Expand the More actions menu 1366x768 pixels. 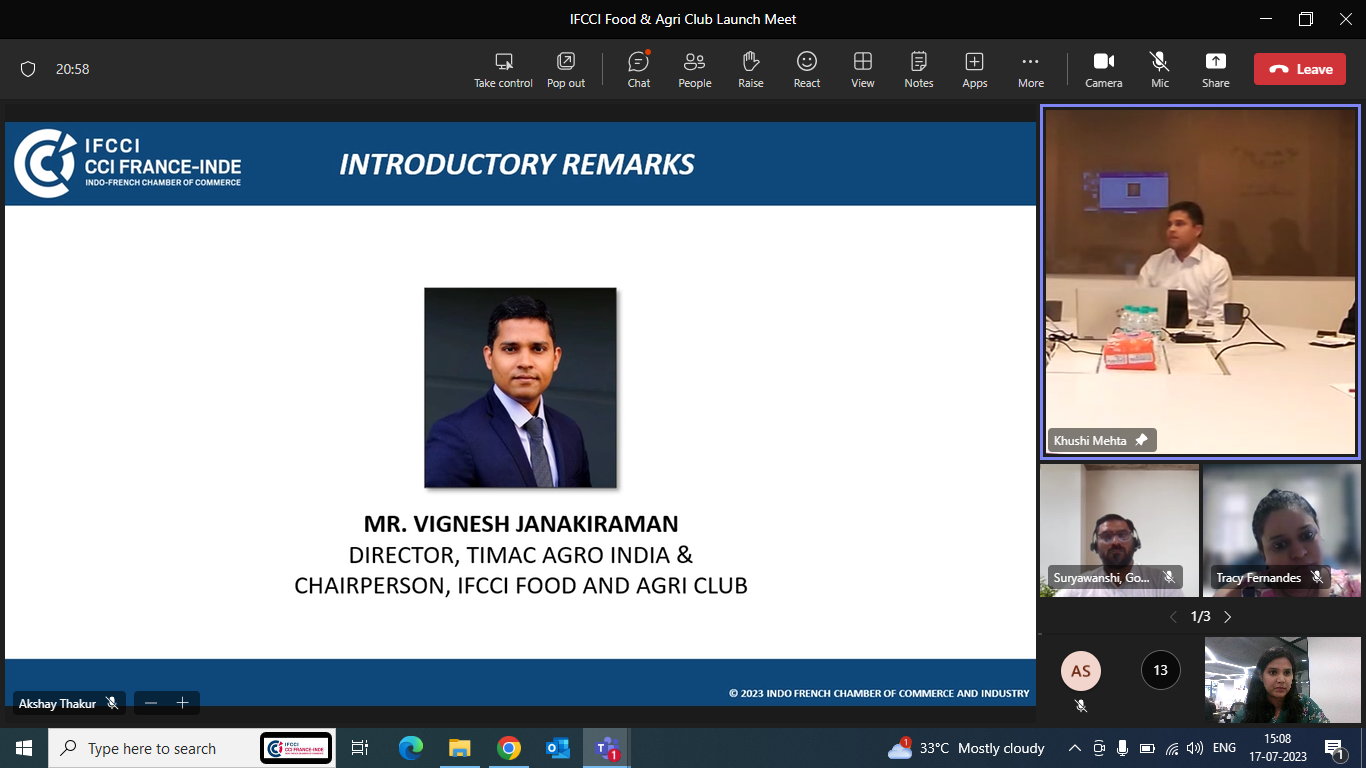click(1030, 69)
